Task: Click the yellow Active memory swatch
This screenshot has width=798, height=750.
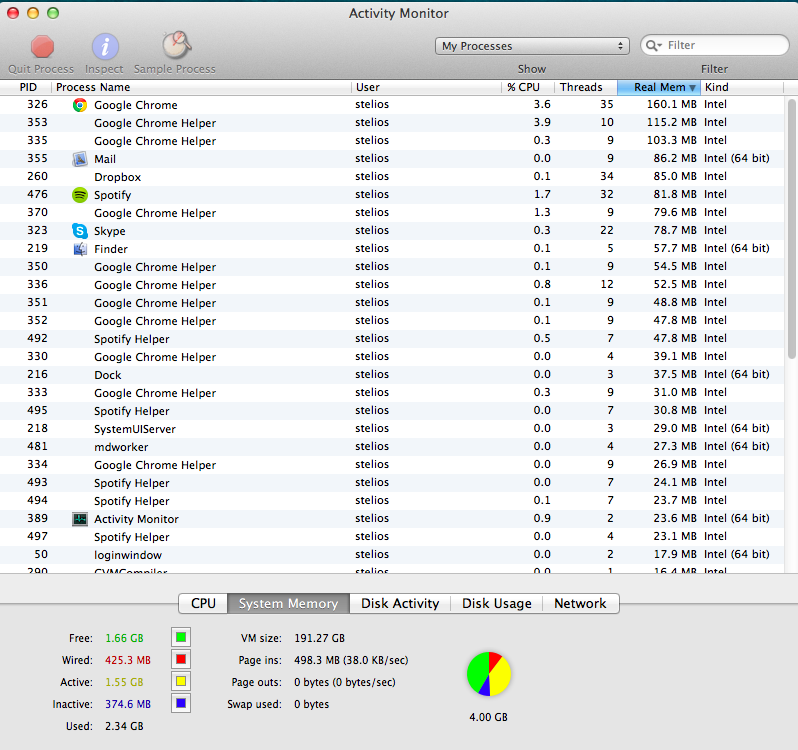Action: 181,681
